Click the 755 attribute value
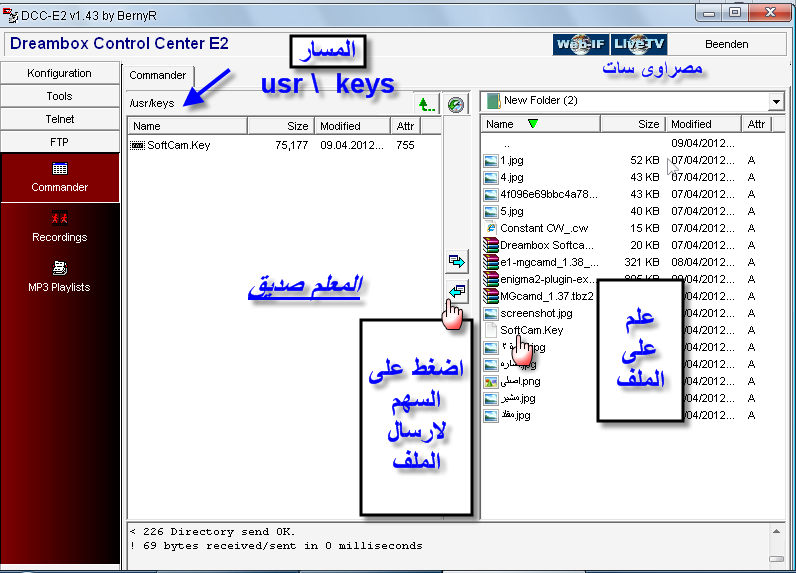 point(405,145)
